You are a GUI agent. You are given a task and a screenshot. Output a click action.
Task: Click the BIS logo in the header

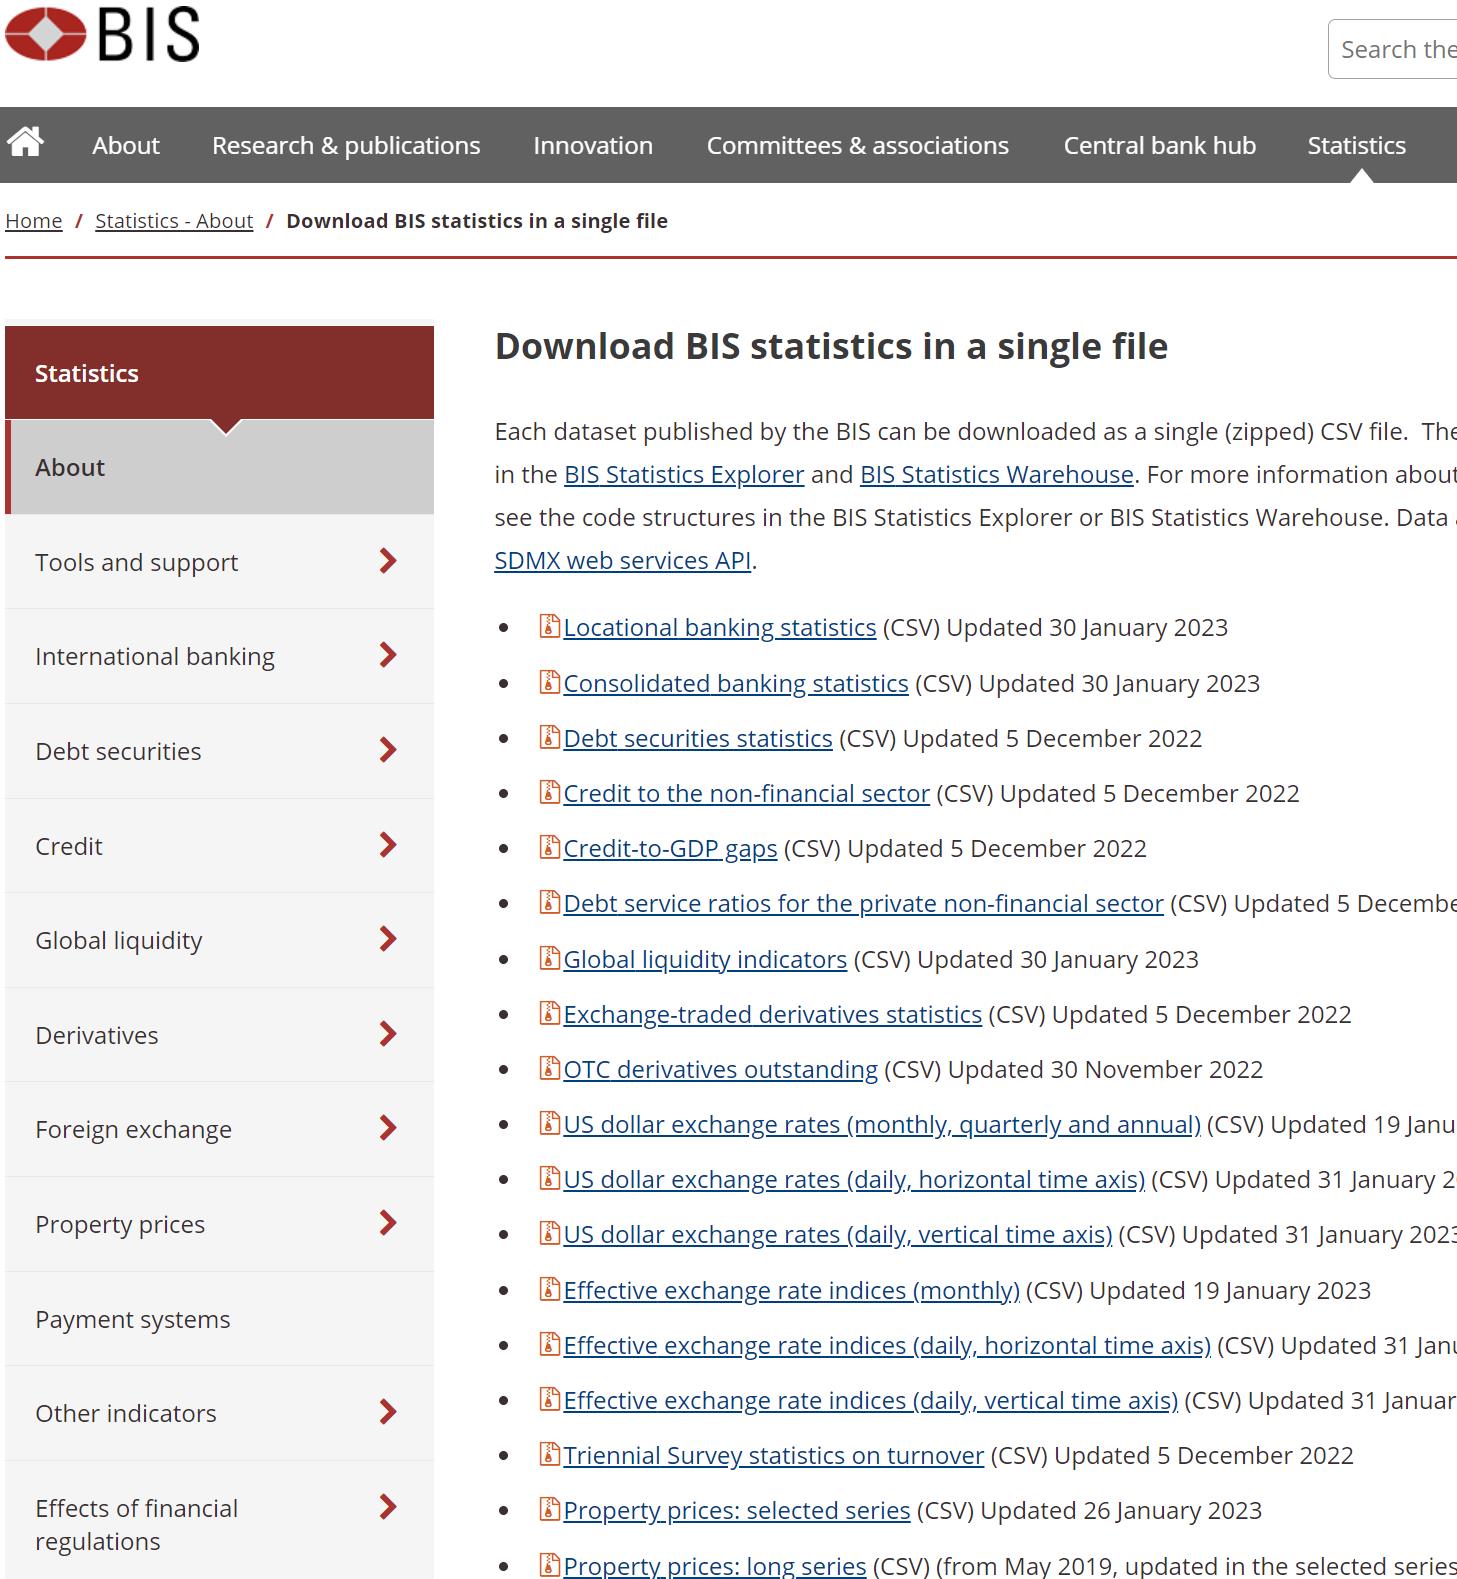[102, 34]
